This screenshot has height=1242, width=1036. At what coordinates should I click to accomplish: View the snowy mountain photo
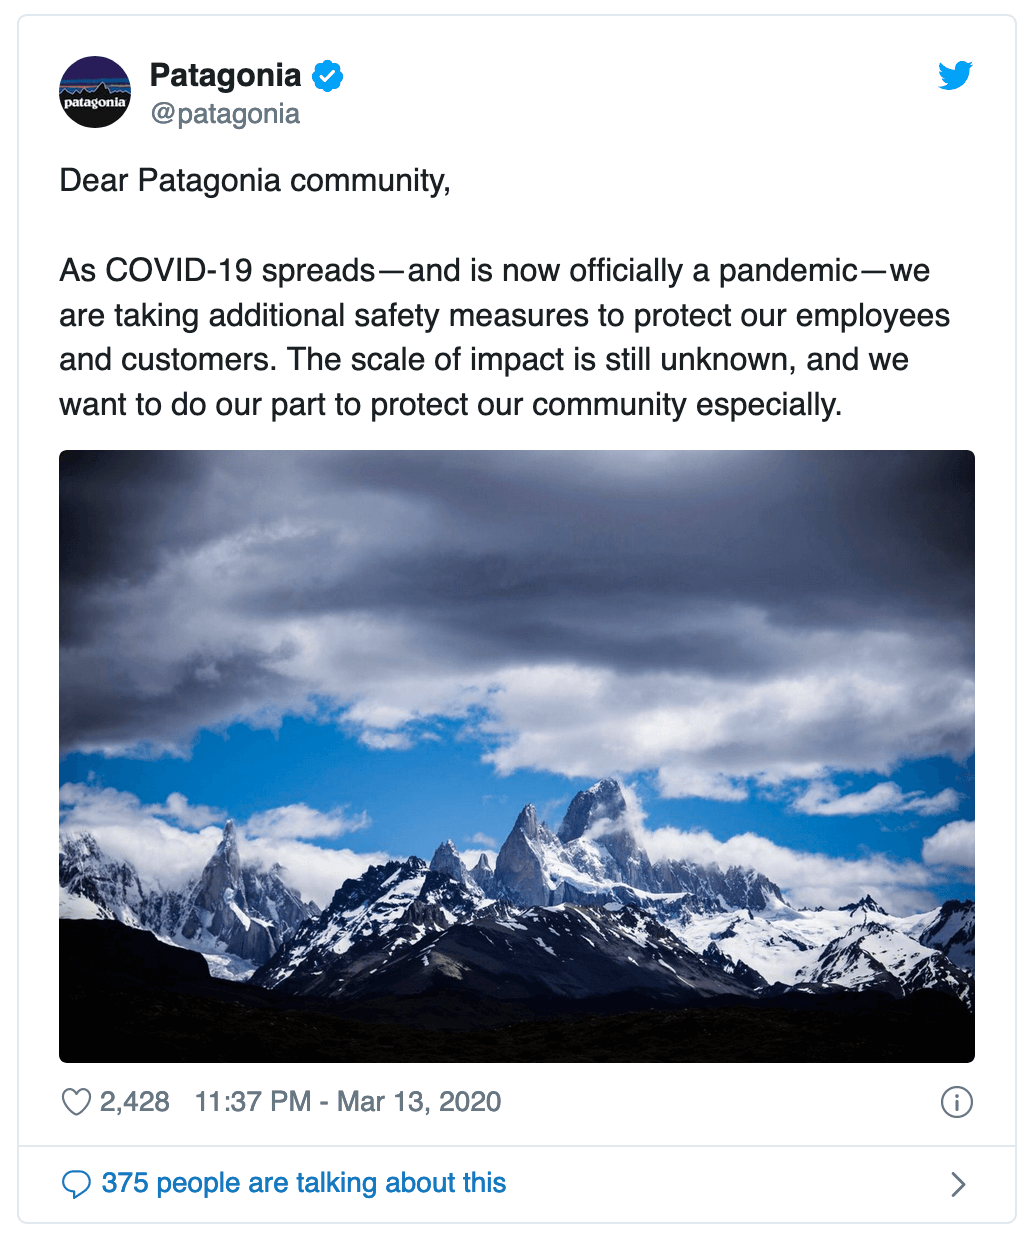click(517, 756)
